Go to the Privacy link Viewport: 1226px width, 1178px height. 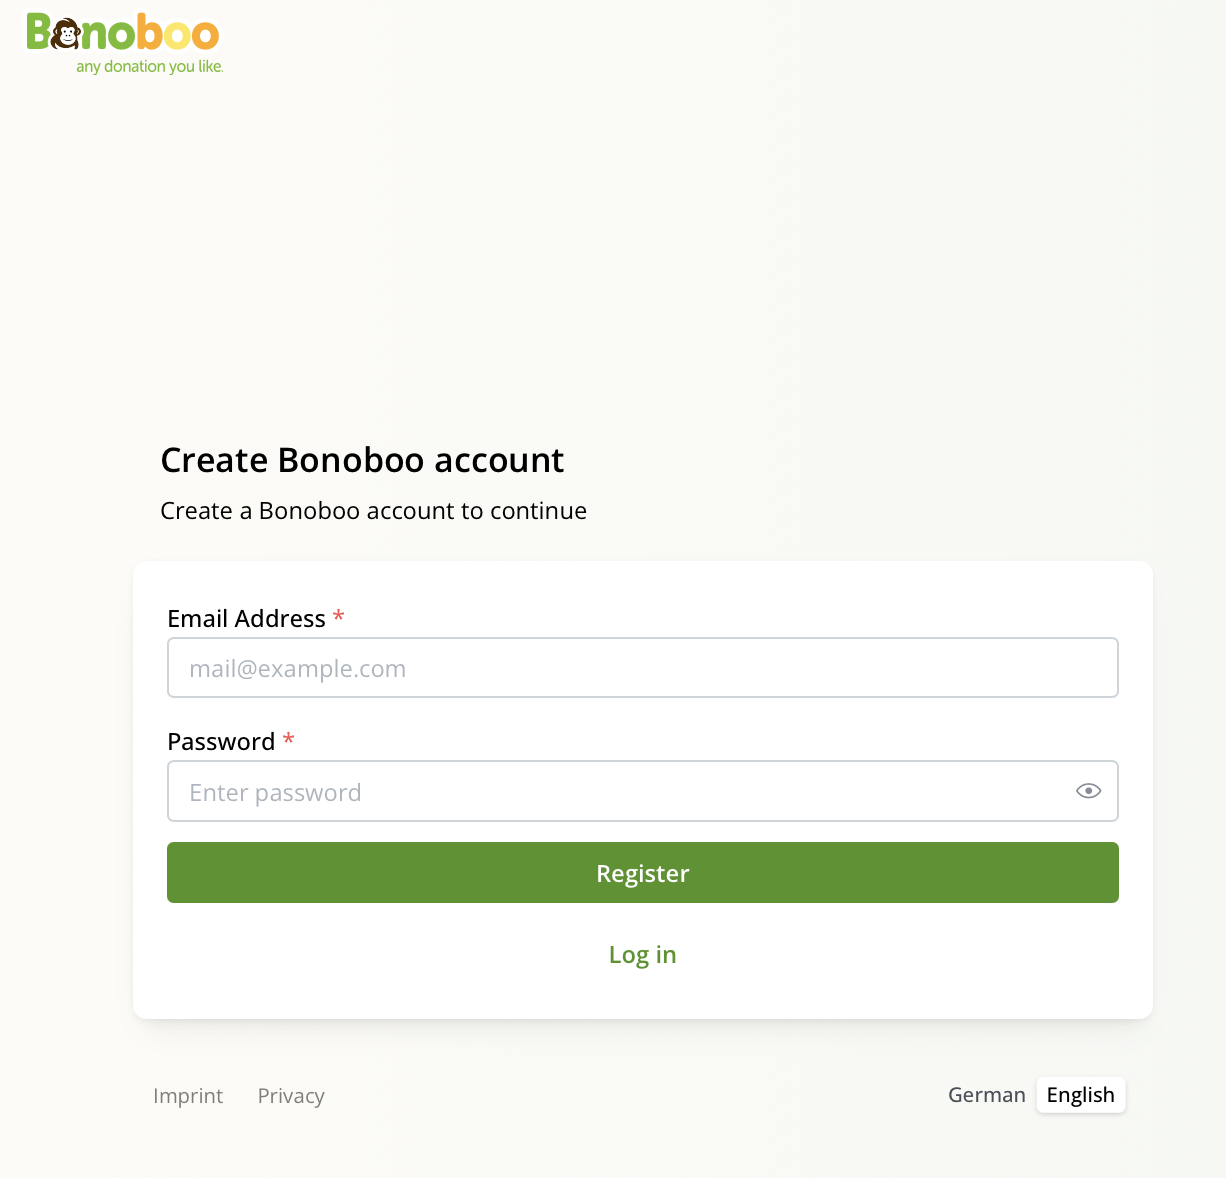click(291, 1096)
